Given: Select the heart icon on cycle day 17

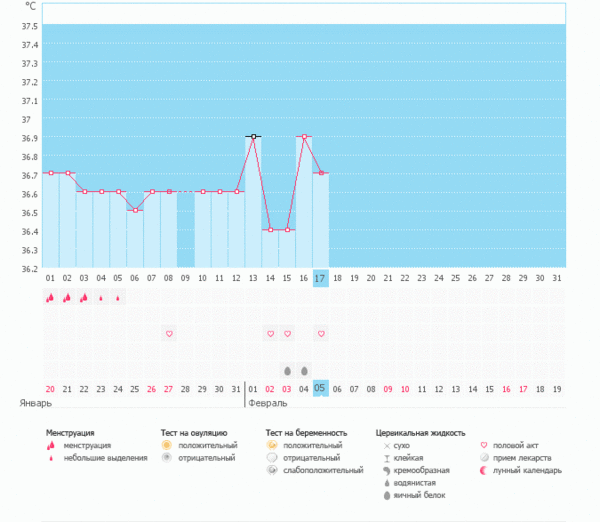Looking at the screenshot, I should [321, 333].
